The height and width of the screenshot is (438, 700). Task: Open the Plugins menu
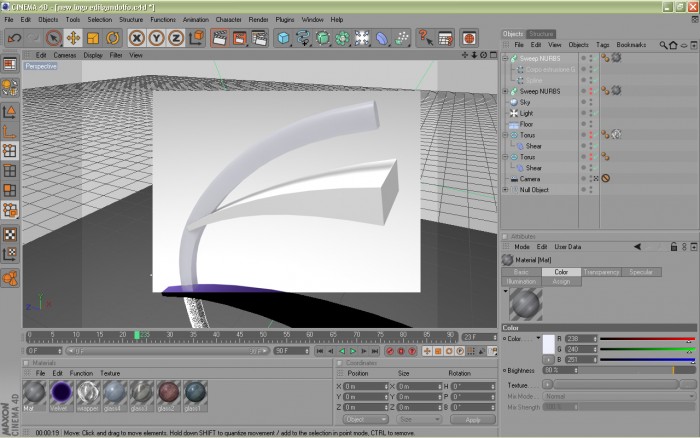(285, 20)
